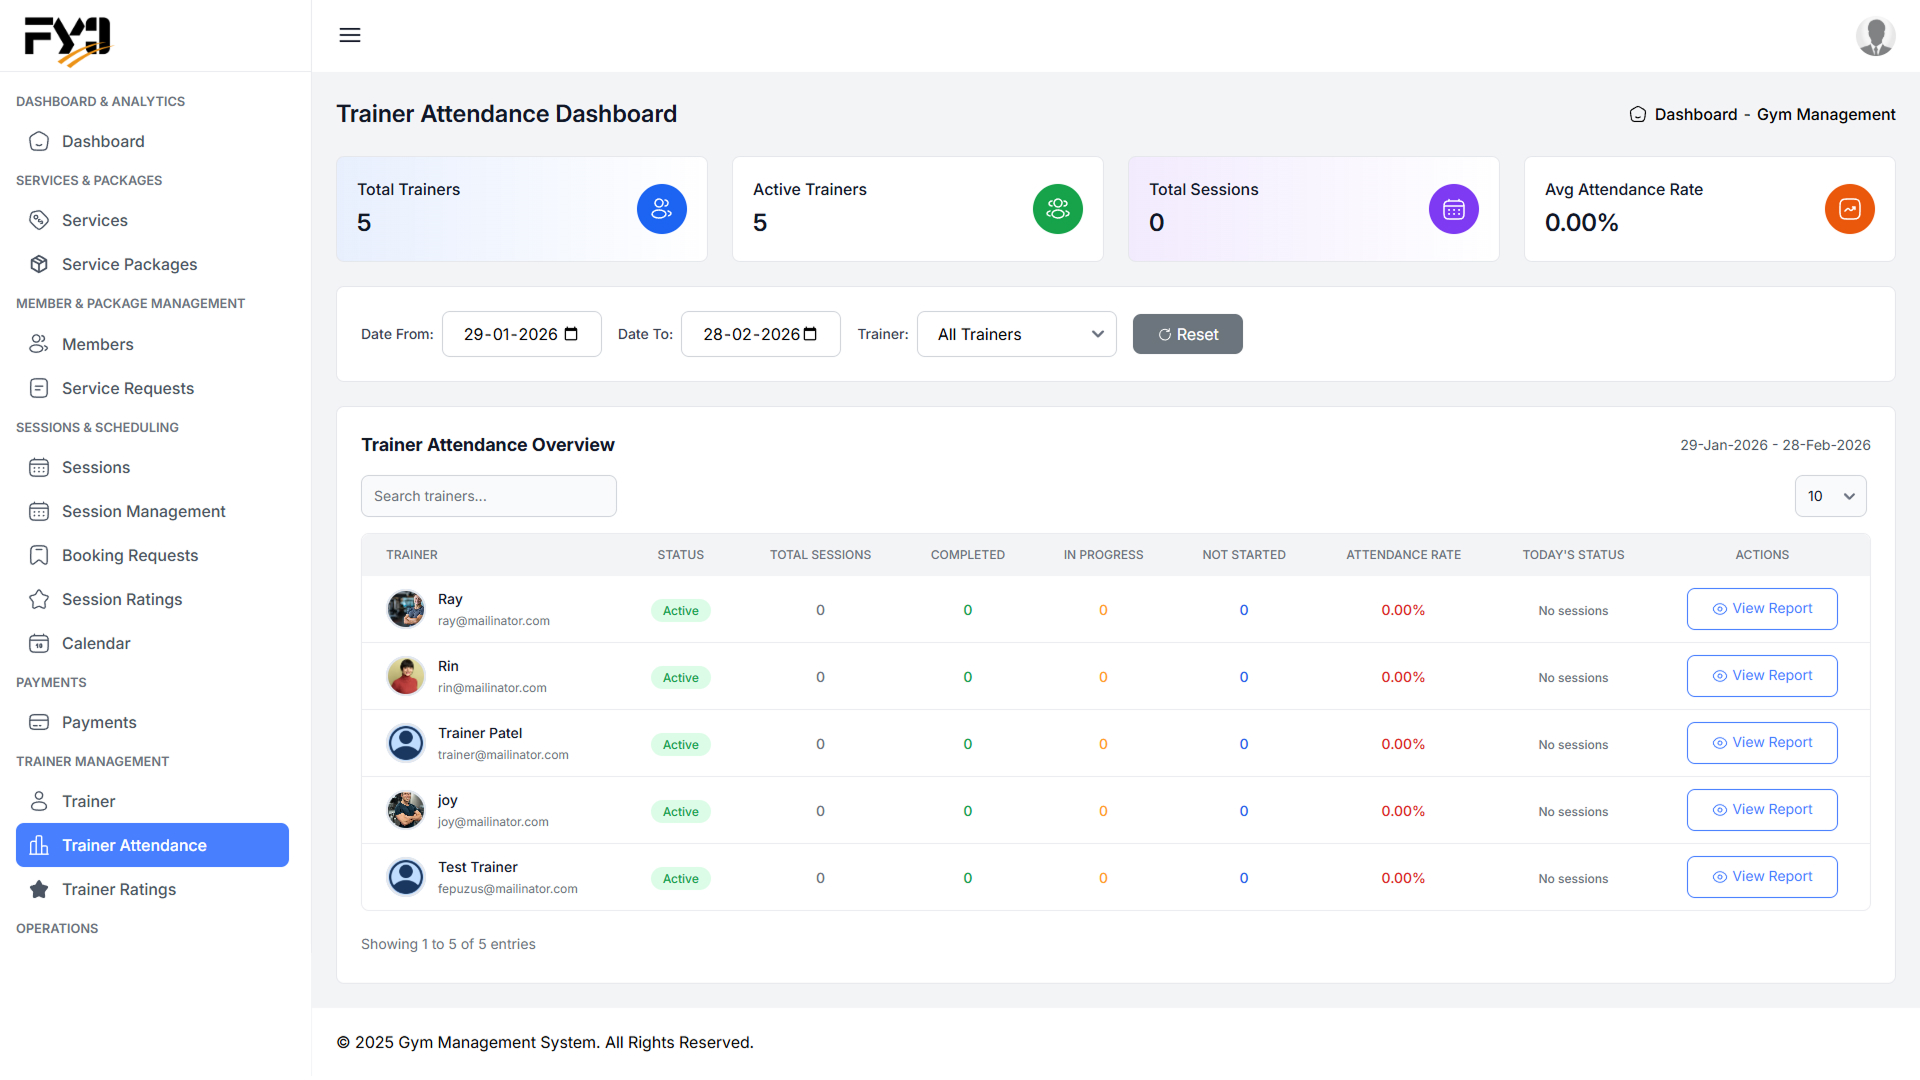The width and height of the screenshot is (1920, 1080).
Task: Toggle the sidebar with the hamburger menu
Action: tap(349, 35)
